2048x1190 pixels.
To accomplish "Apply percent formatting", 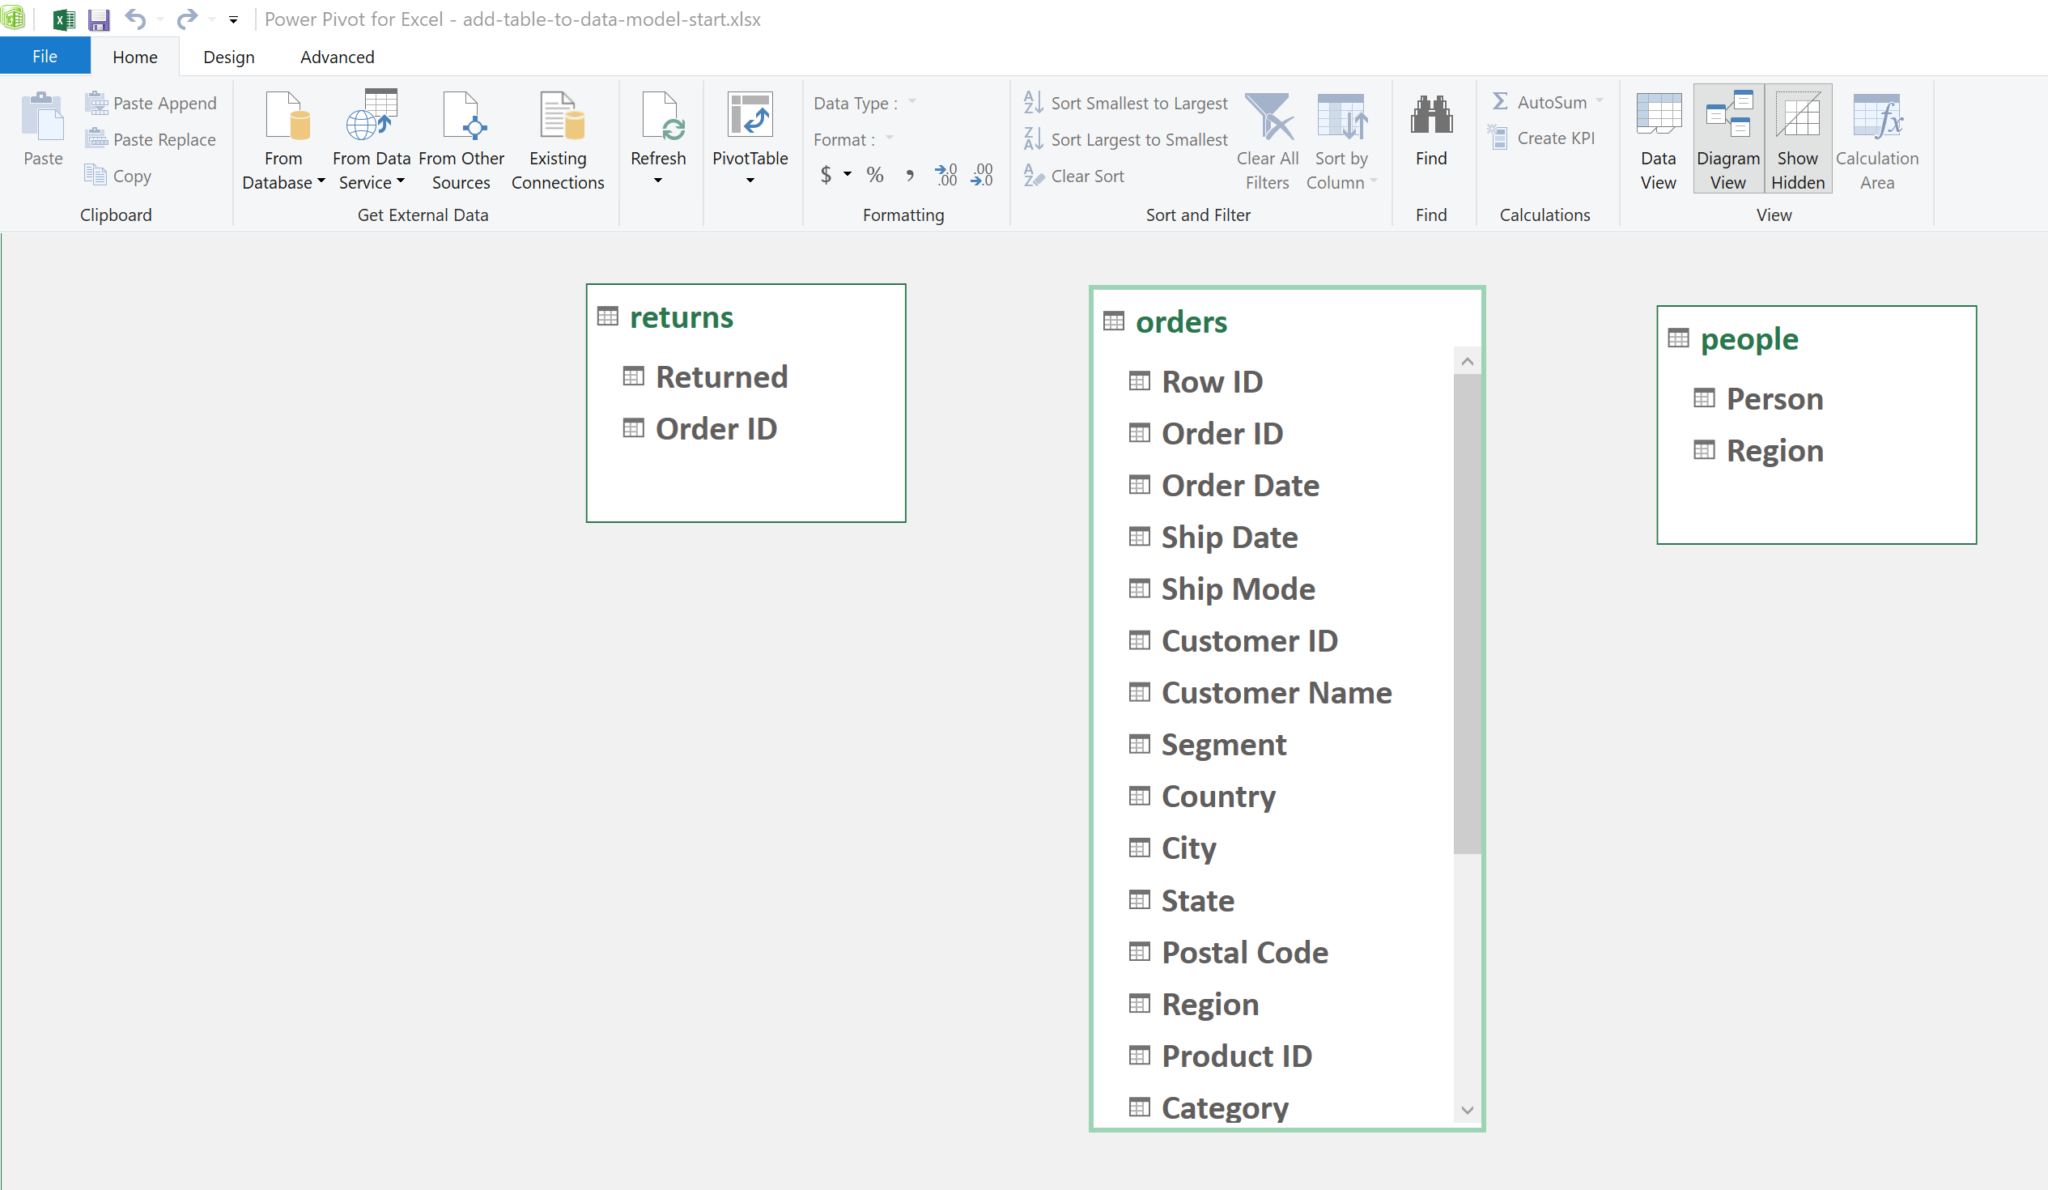I will (874, 174).
